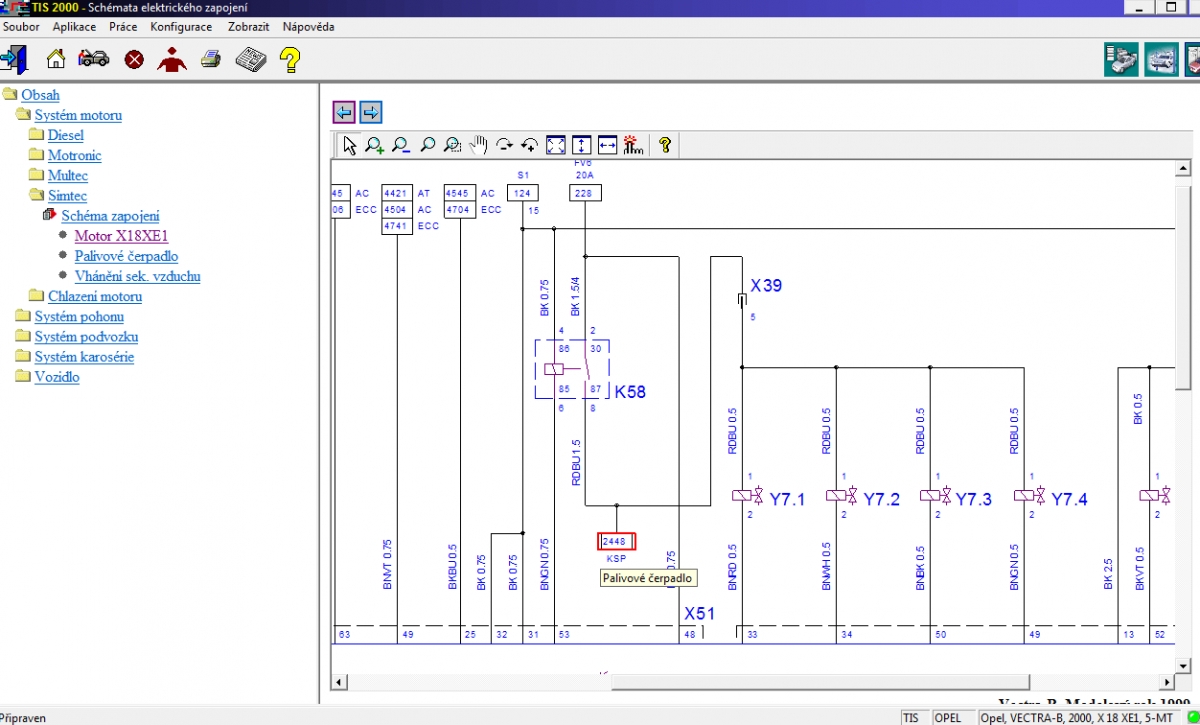
Task: Open the Vozidlo folder
Action: [57, 377]
